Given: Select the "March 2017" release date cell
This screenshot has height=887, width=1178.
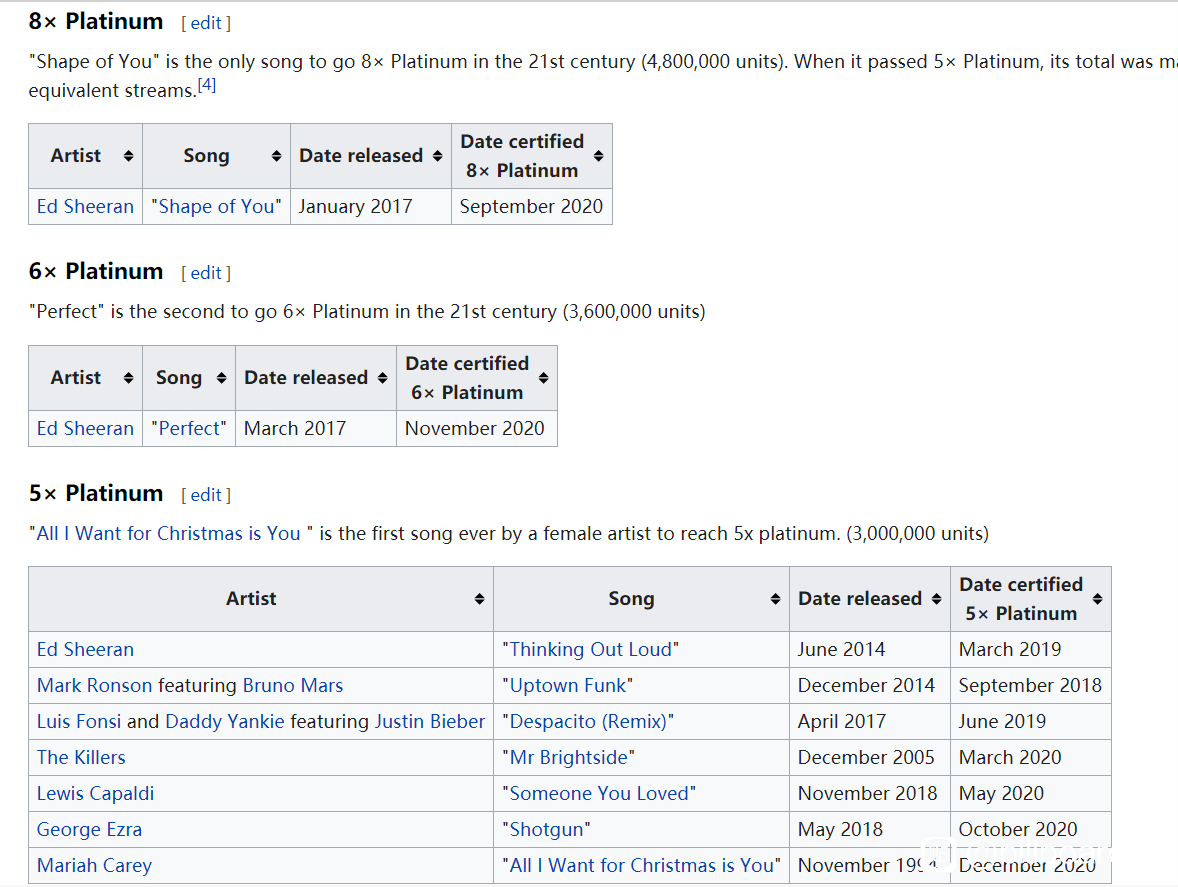Looking at the screenshot, I should pos(316,428).
